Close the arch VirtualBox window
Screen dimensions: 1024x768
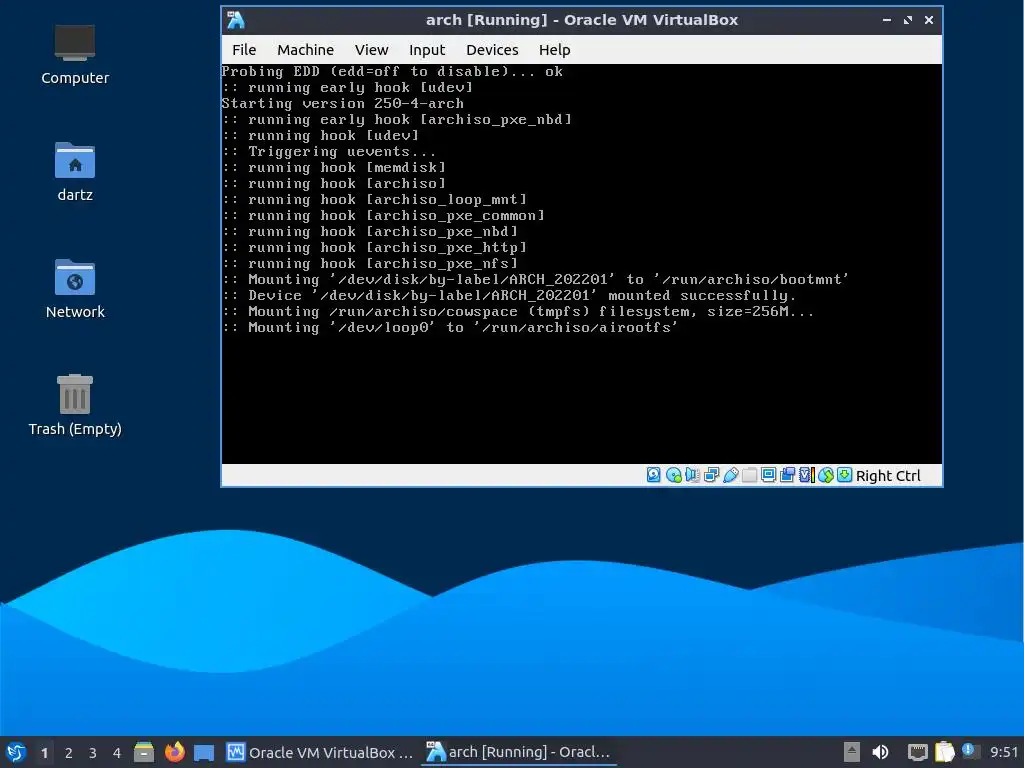929,20
